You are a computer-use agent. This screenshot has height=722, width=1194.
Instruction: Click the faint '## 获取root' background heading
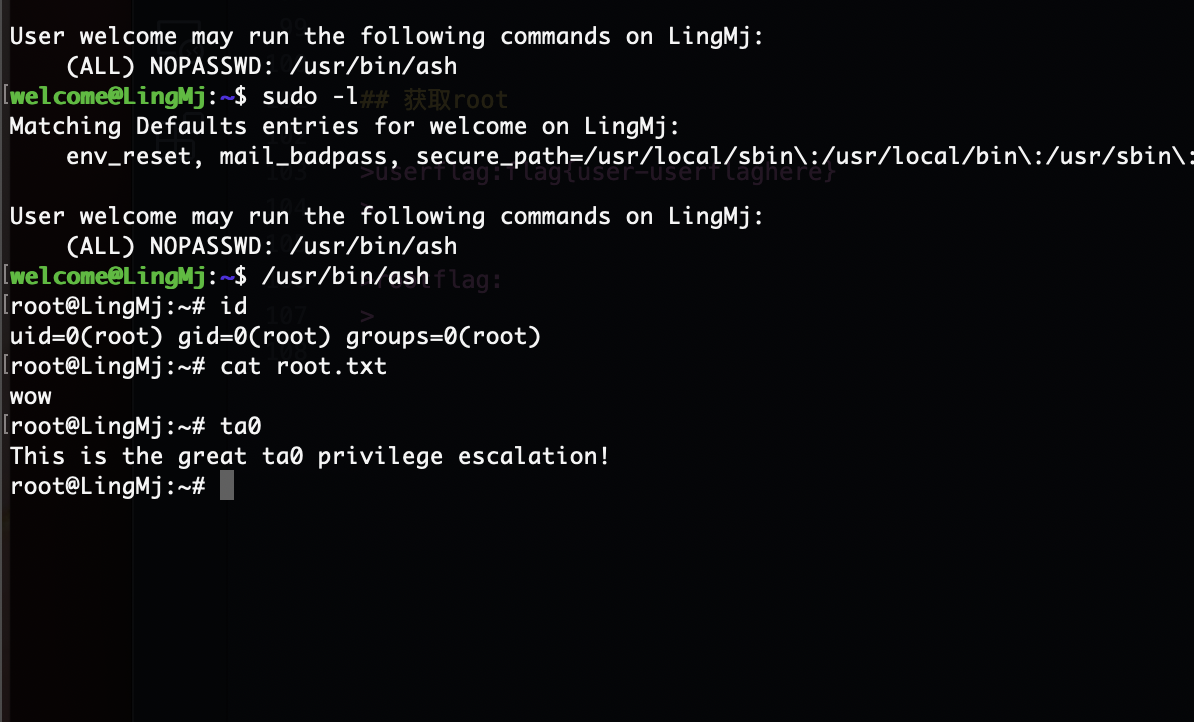pos(434,99)
